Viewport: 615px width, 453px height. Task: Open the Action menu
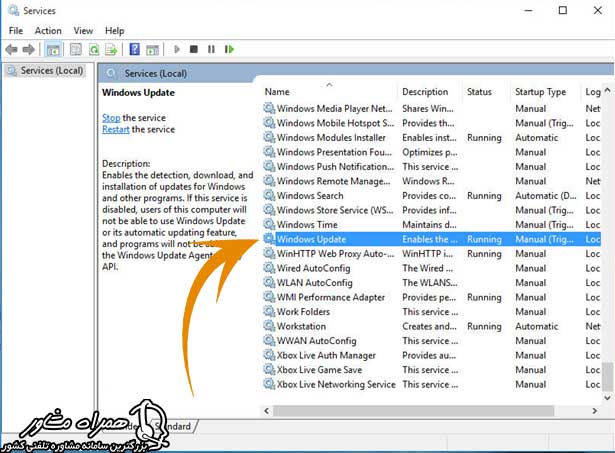(48, 31)
